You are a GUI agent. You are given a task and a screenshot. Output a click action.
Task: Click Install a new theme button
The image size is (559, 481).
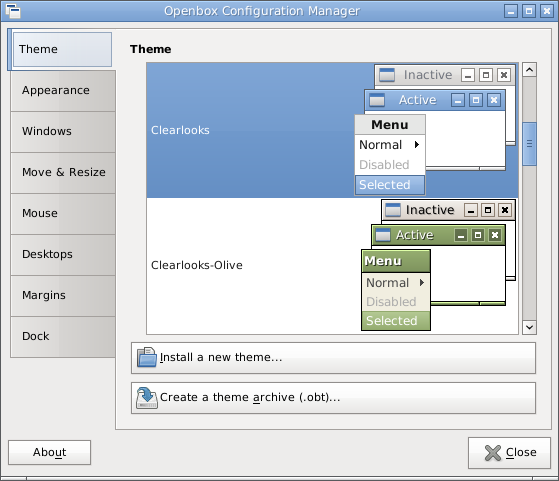coord(333,358)
